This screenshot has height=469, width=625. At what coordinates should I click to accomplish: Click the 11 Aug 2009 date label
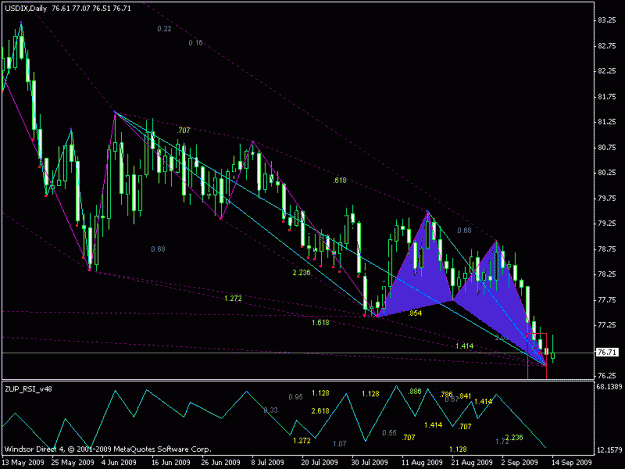(x=422, y=462)
